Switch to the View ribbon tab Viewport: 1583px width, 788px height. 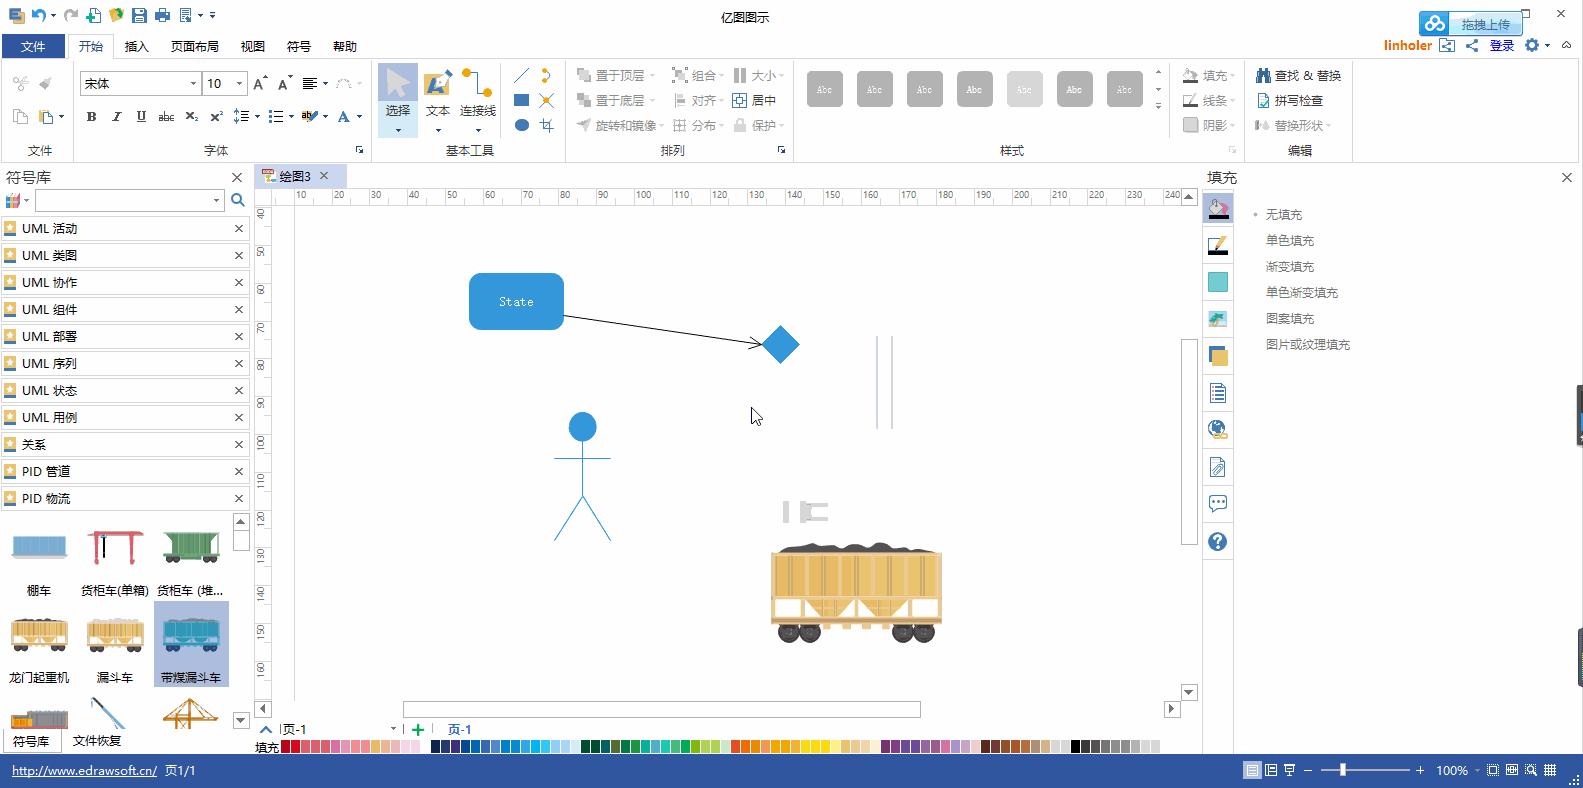click(x=252, y=47)
